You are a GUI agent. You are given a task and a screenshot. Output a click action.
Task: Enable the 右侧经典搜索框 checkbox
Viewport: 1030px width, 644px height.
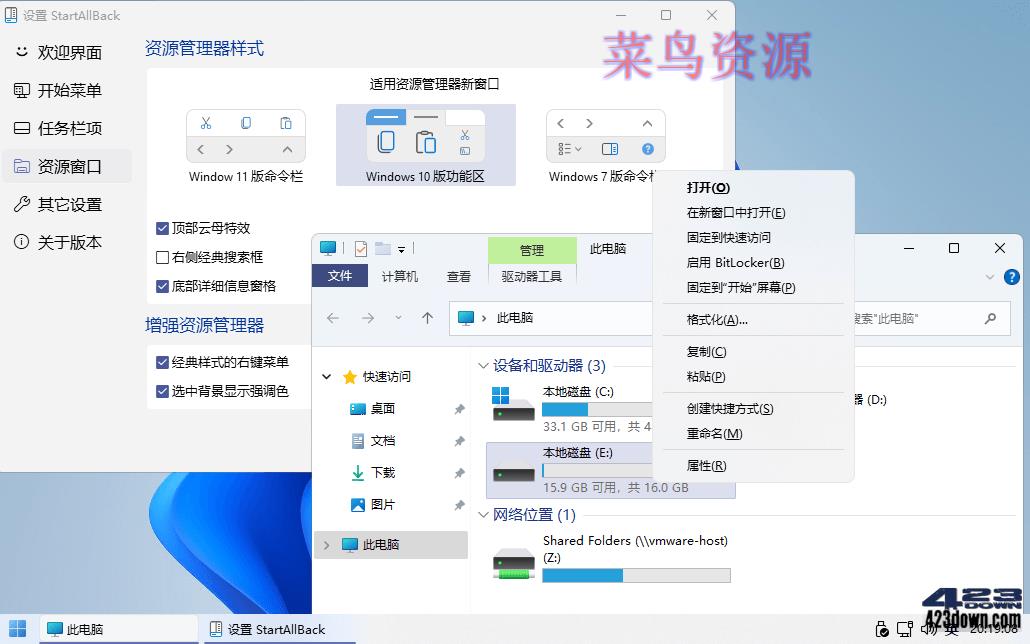pyautogui.click(x=162, y=255)
